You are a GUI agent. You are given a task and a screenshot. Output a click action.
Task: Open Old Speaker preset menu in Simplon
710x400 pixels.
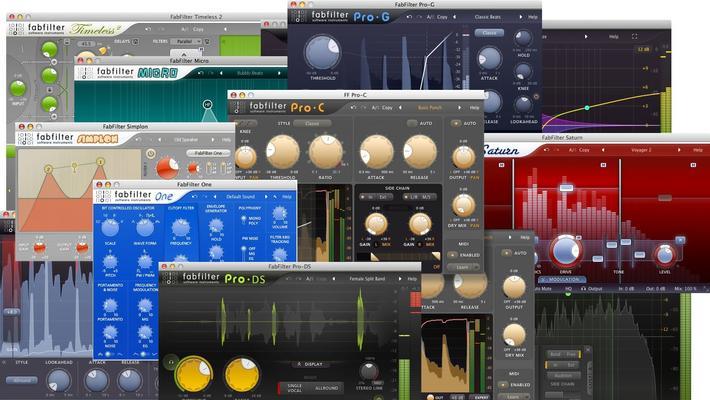click(186, 140)
